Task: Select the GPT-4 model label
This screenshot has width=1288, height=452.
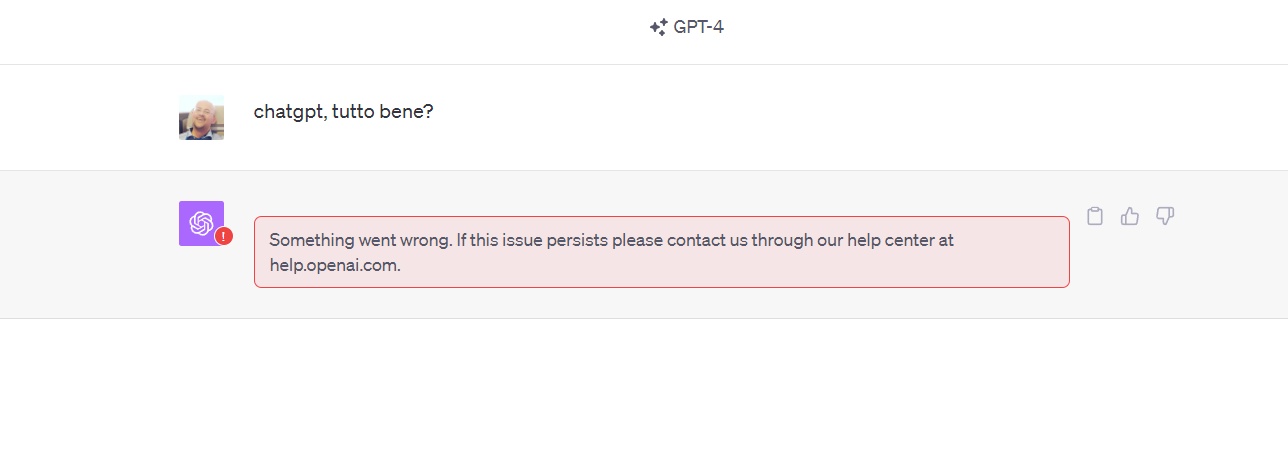Action: [698, 28]
